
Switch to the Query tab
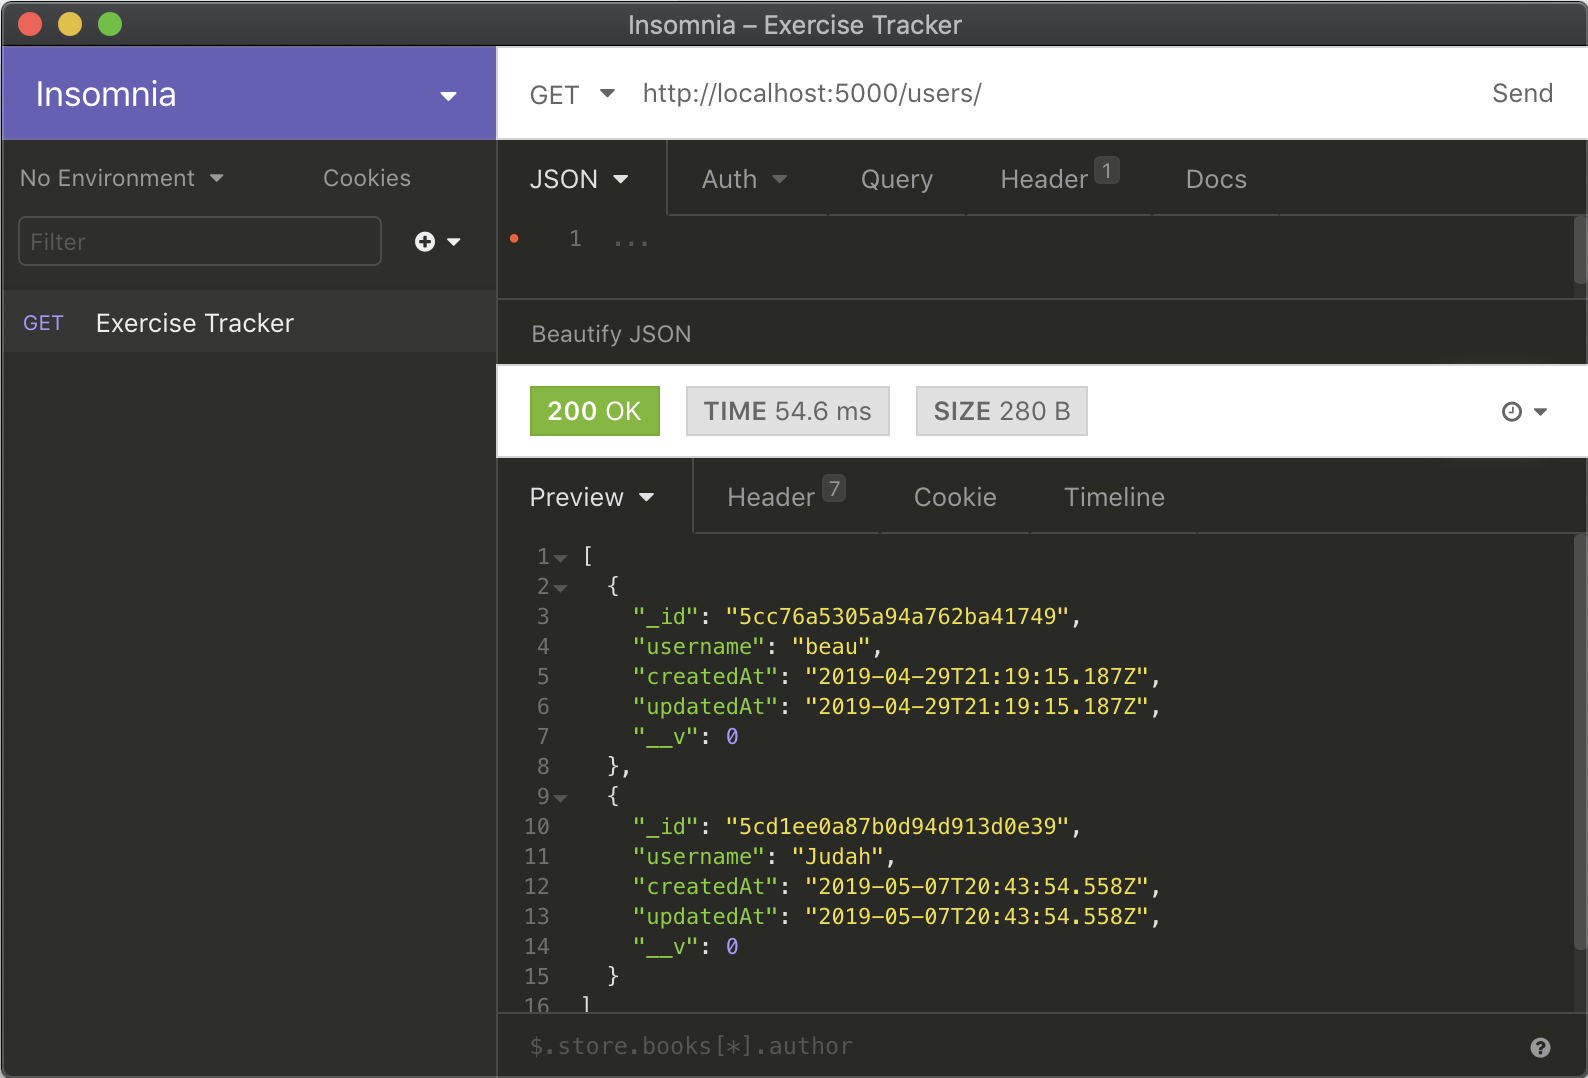[896, 179]
